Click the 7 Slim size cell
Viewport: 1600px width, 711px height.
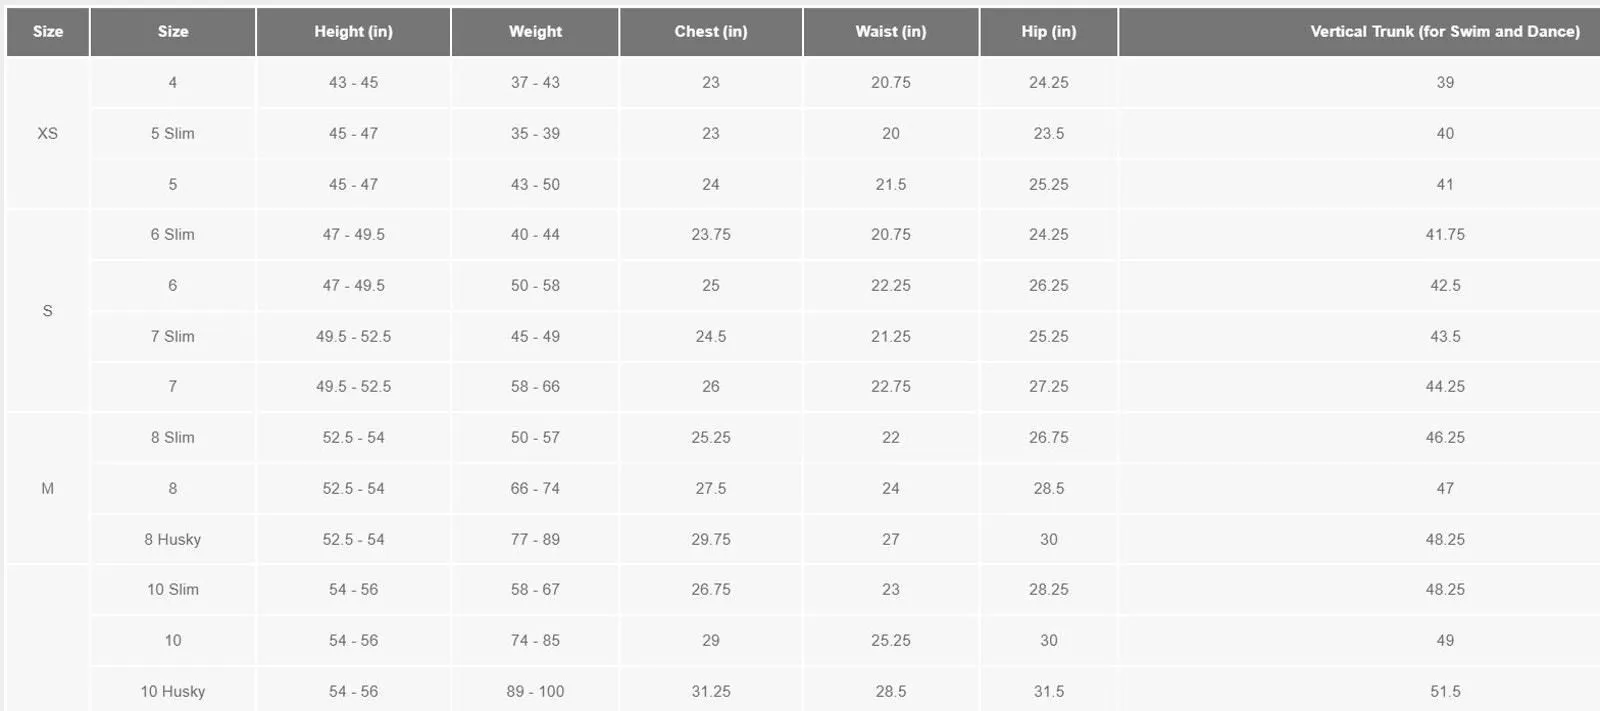click(x=173, y=336)
